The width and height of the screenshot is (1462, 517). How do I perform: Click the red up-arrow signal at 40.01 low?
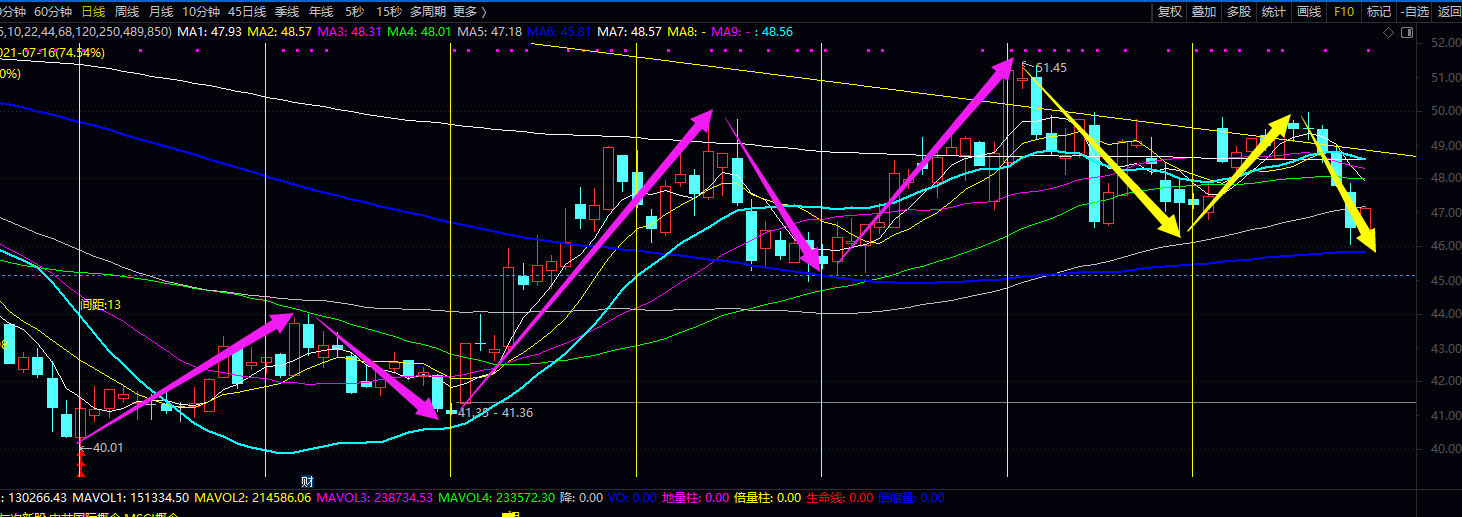click(81, 461)
